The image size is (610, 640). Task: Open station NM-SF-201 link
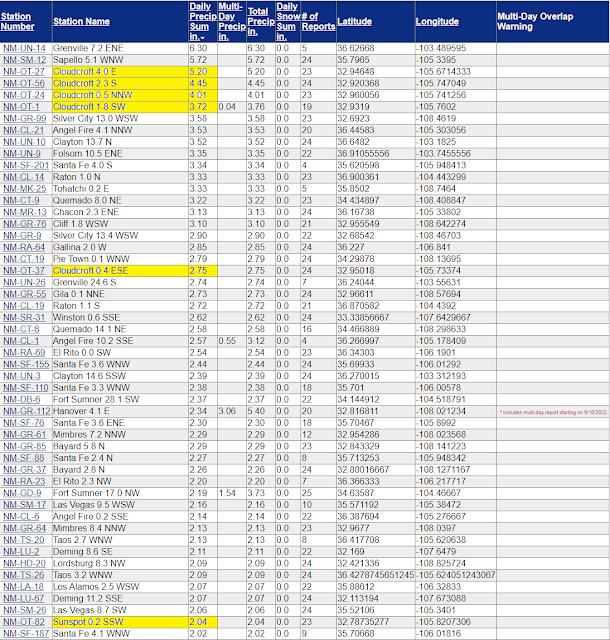pyautogui.click(x=26, y=165)
